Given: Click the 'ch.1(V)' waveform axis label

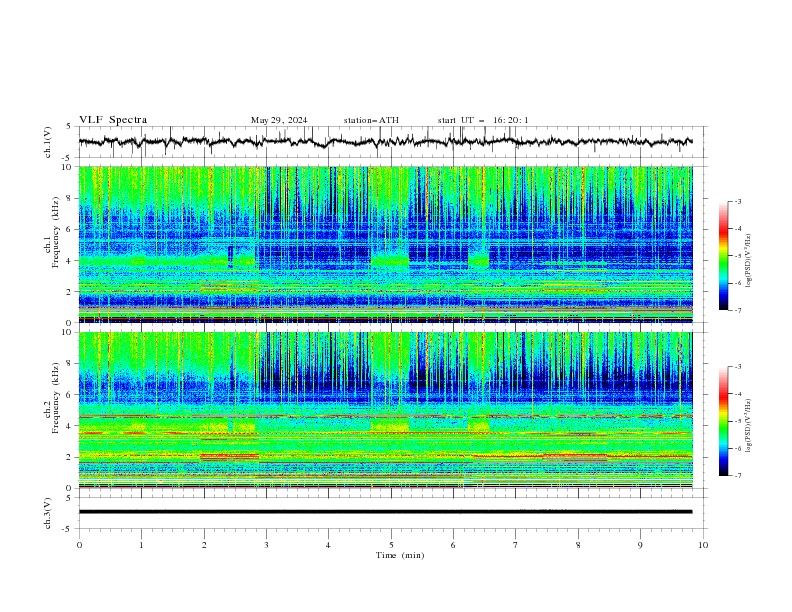Looking at the screenshot, I should 48,142.
